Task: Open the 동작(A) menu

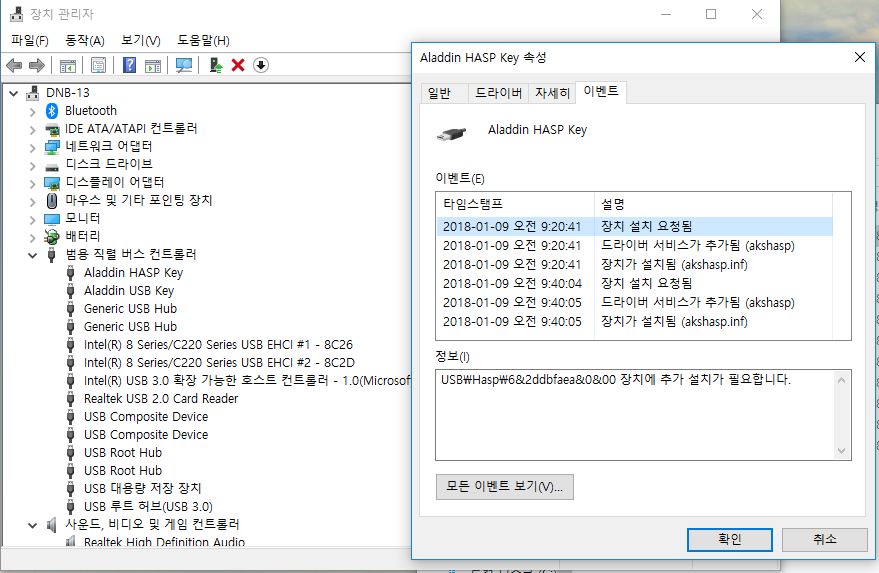Action: 84,40
